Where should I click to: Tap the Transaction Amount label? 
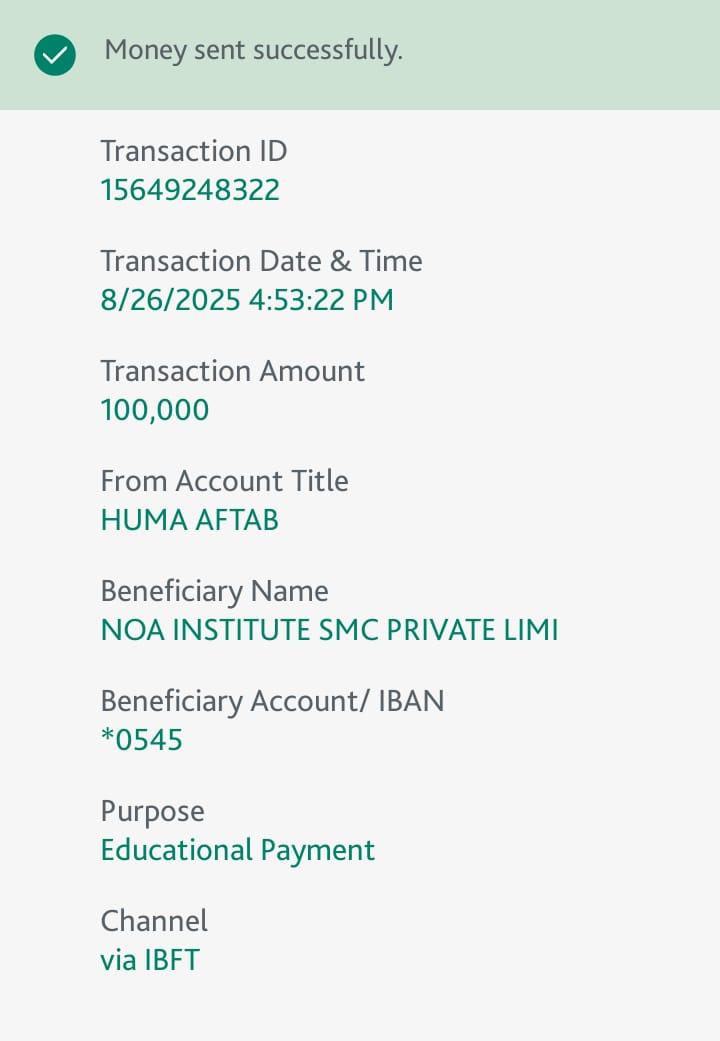click(232, 371)
